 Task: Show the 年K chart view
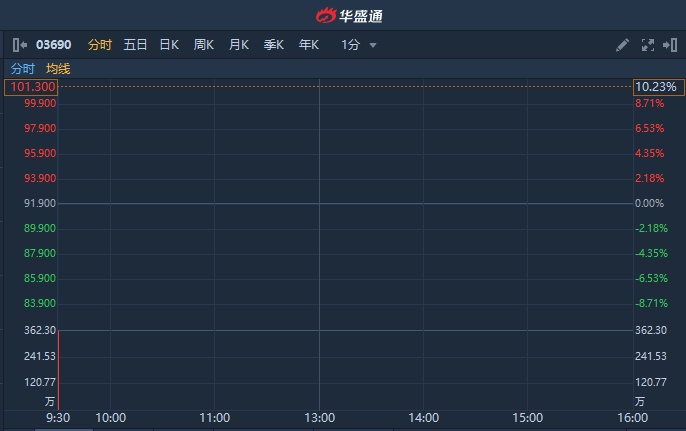pos(309,45)
